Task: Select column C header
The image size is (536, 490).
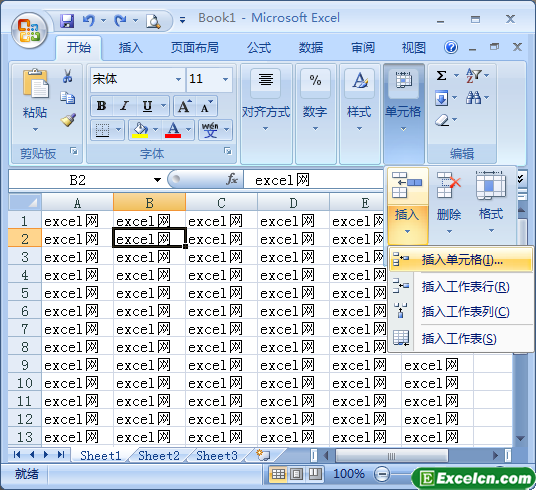Action: pos(222,202)
